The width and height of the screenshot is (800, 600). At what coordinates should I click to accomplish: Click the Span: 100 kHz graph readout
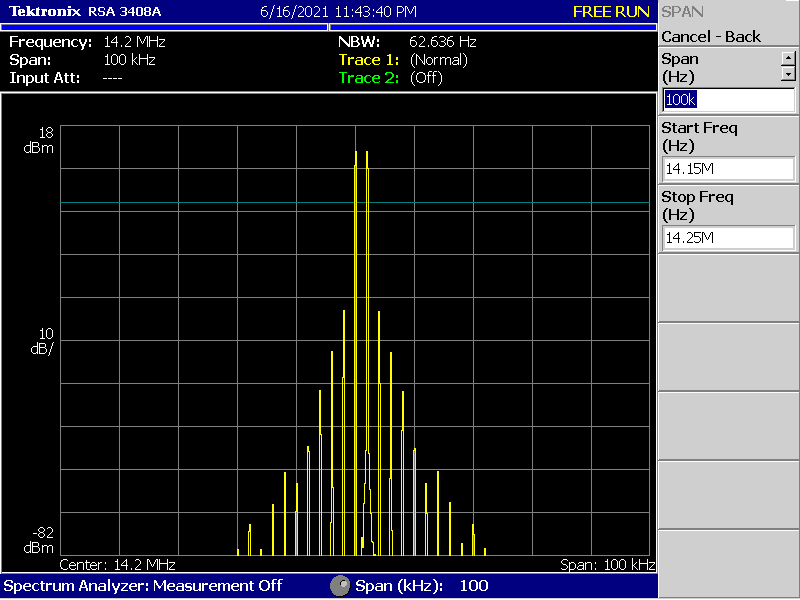point(607,565)
